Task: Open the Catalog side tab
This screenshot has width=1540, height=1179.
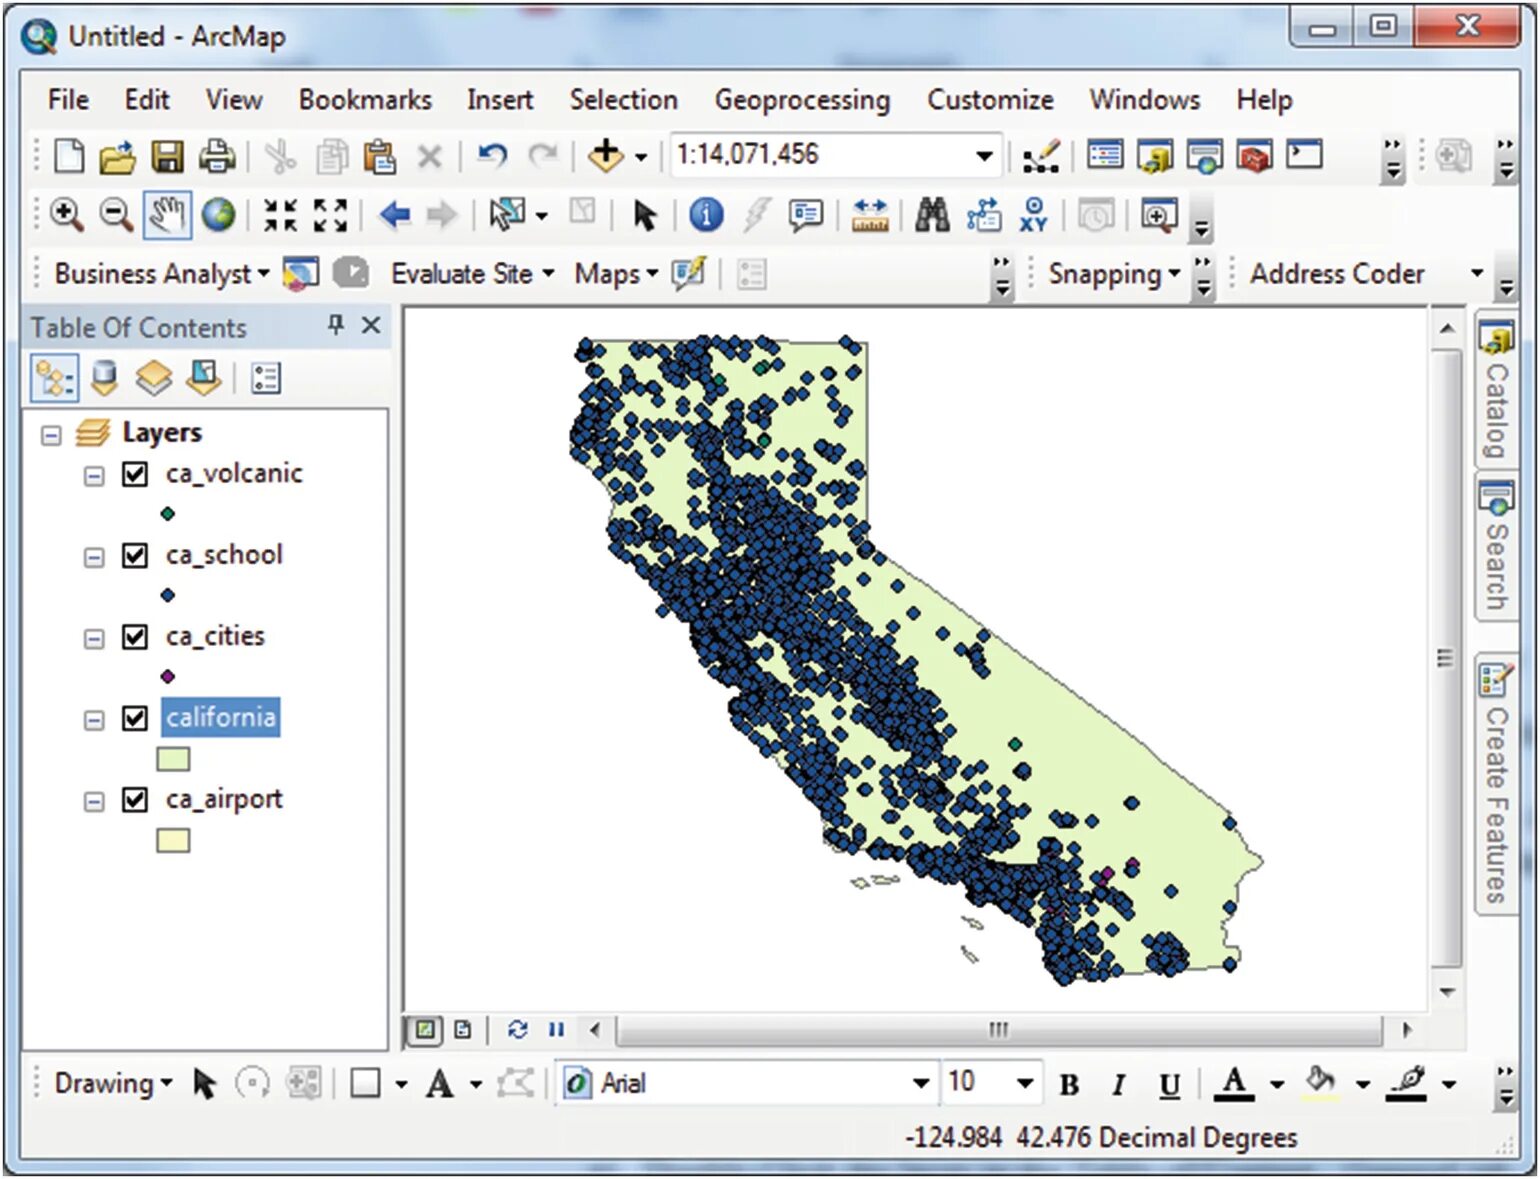Action: [1496, 388]
